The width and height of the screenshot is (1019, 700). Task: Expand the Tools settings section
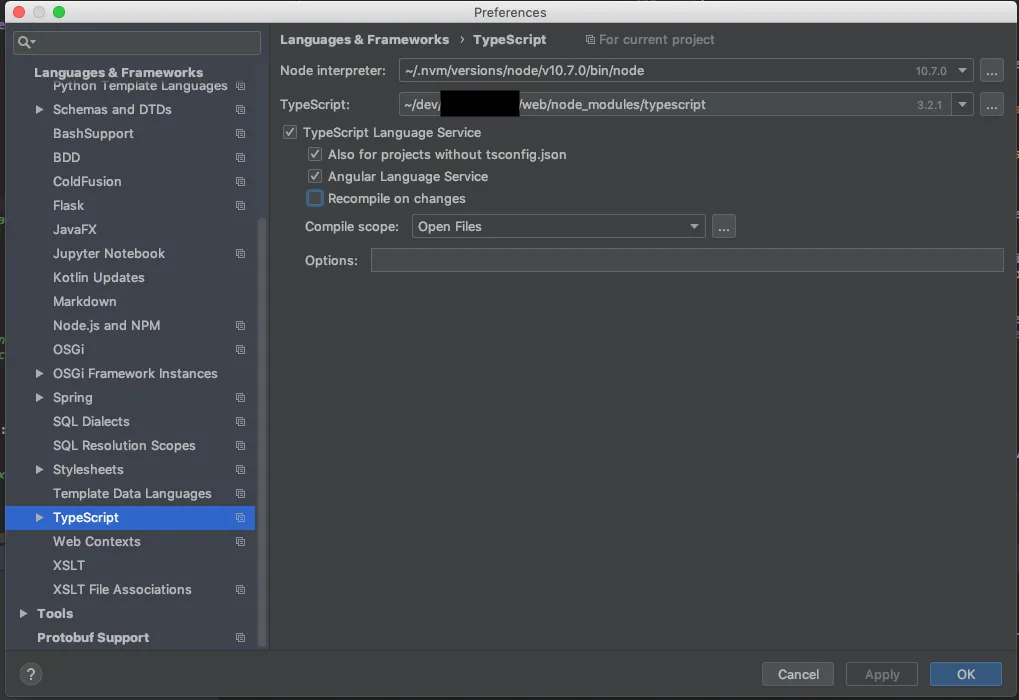point(23,614)
